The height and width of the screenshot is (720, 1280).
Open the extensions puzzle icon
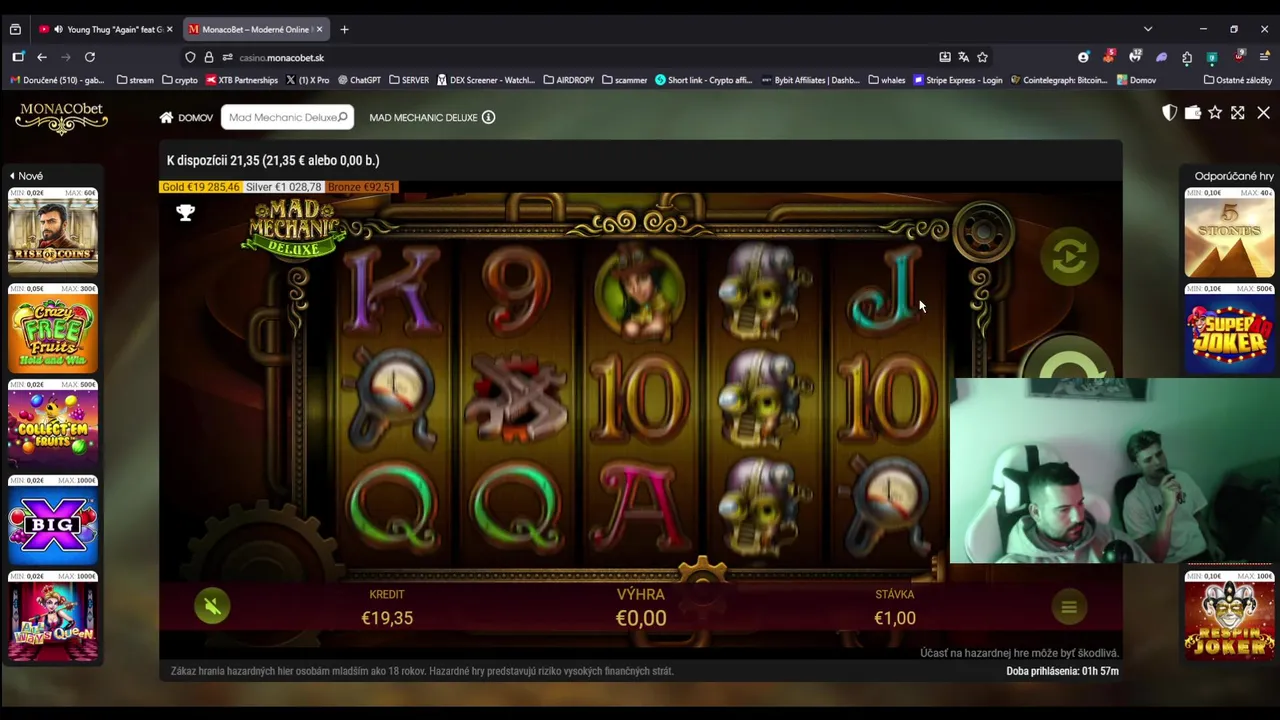click(x=1187, y=57)
